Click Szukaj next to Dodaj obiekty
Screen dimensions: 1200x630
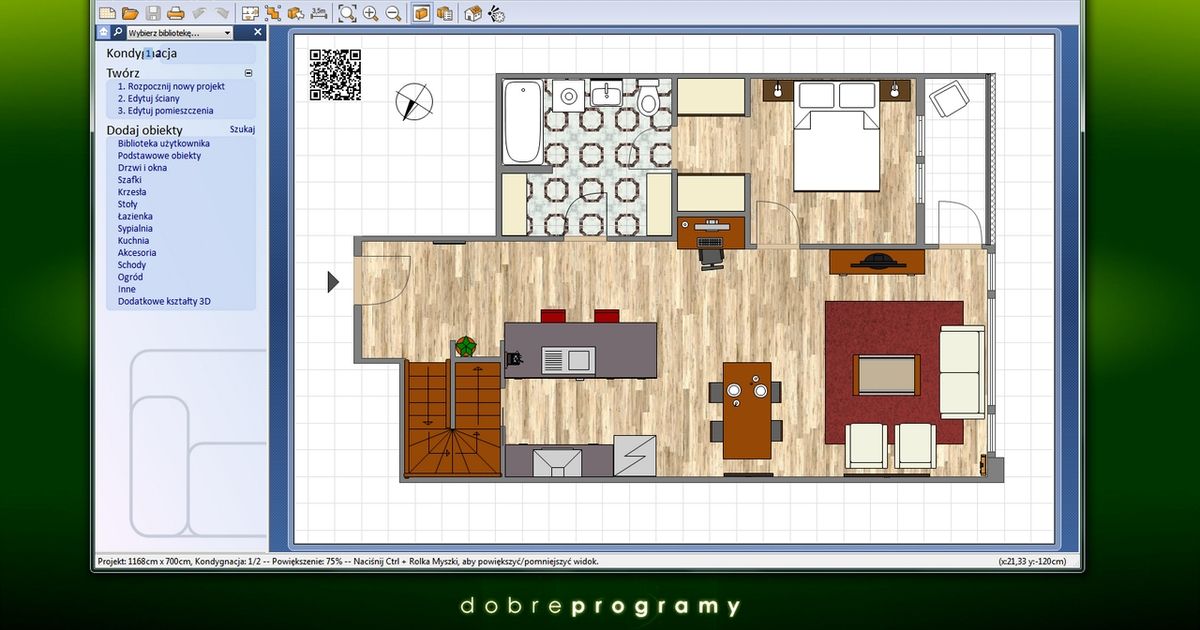coord(242,130)
